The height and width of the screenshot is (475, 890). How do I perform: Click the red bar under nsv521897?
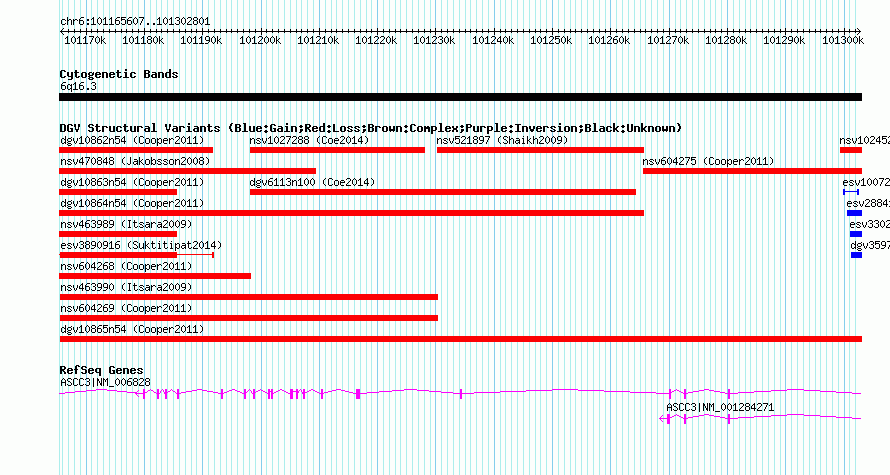click(x=540, y=150)
